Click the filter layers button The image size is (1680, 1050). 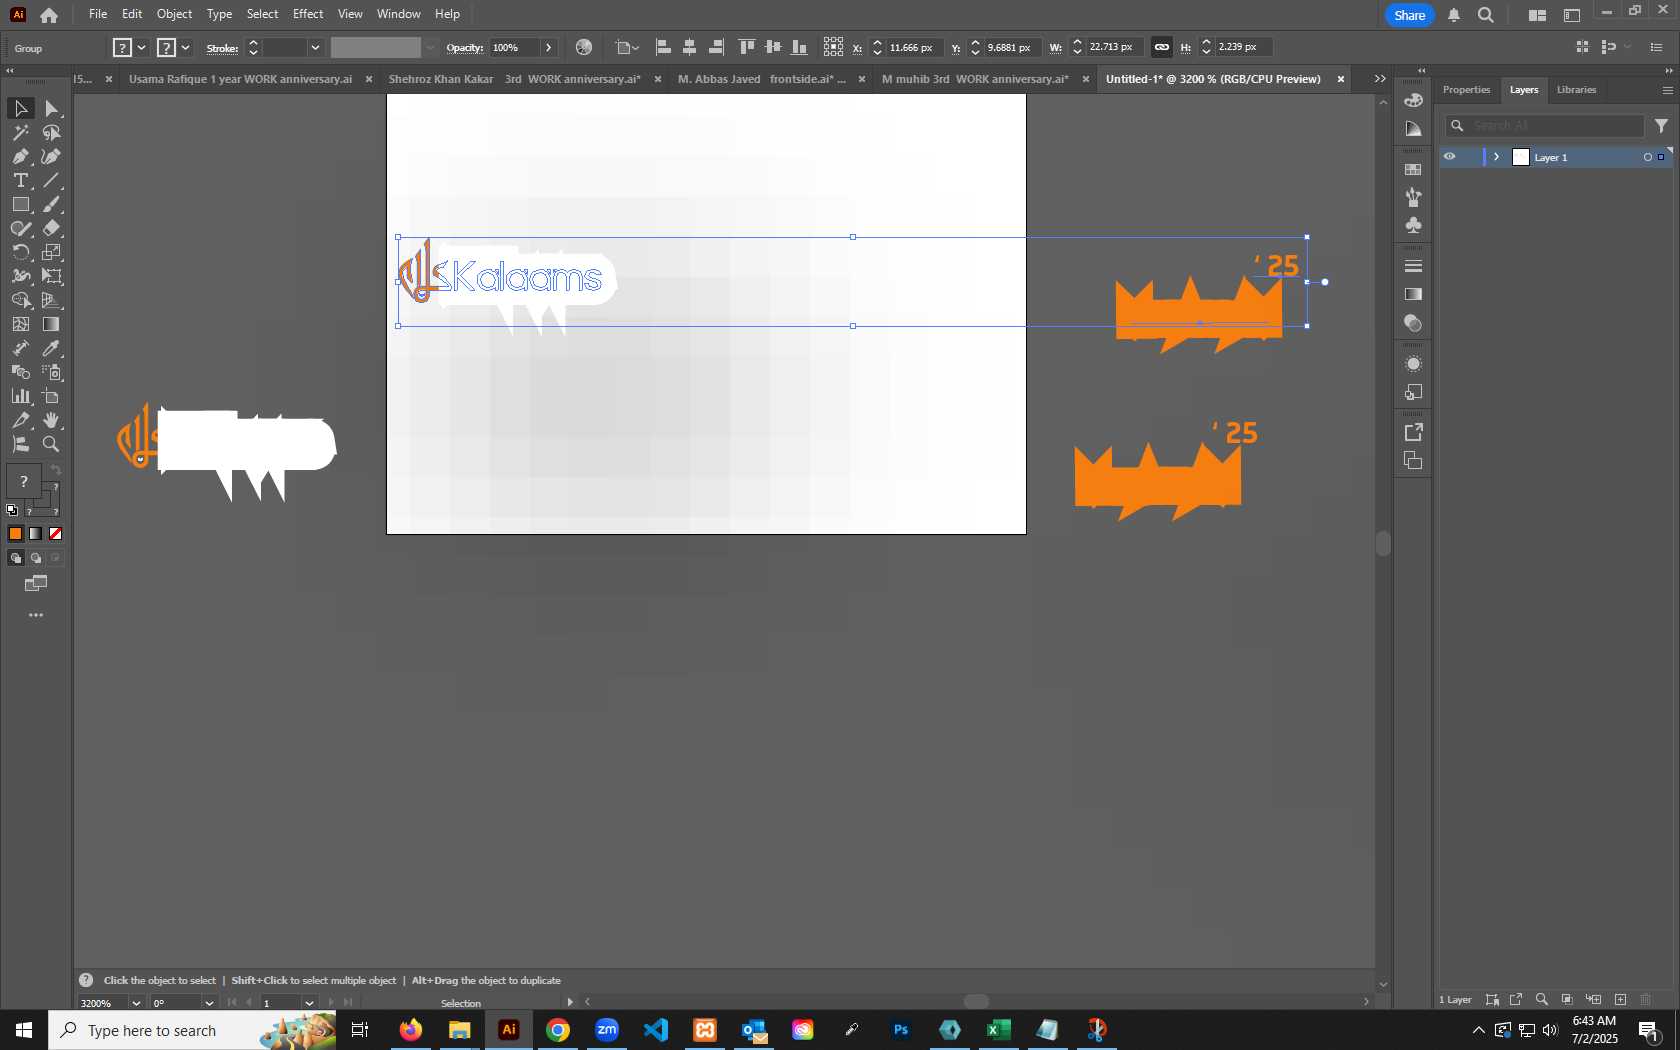pyautogui.click(x=1661, y=126)
